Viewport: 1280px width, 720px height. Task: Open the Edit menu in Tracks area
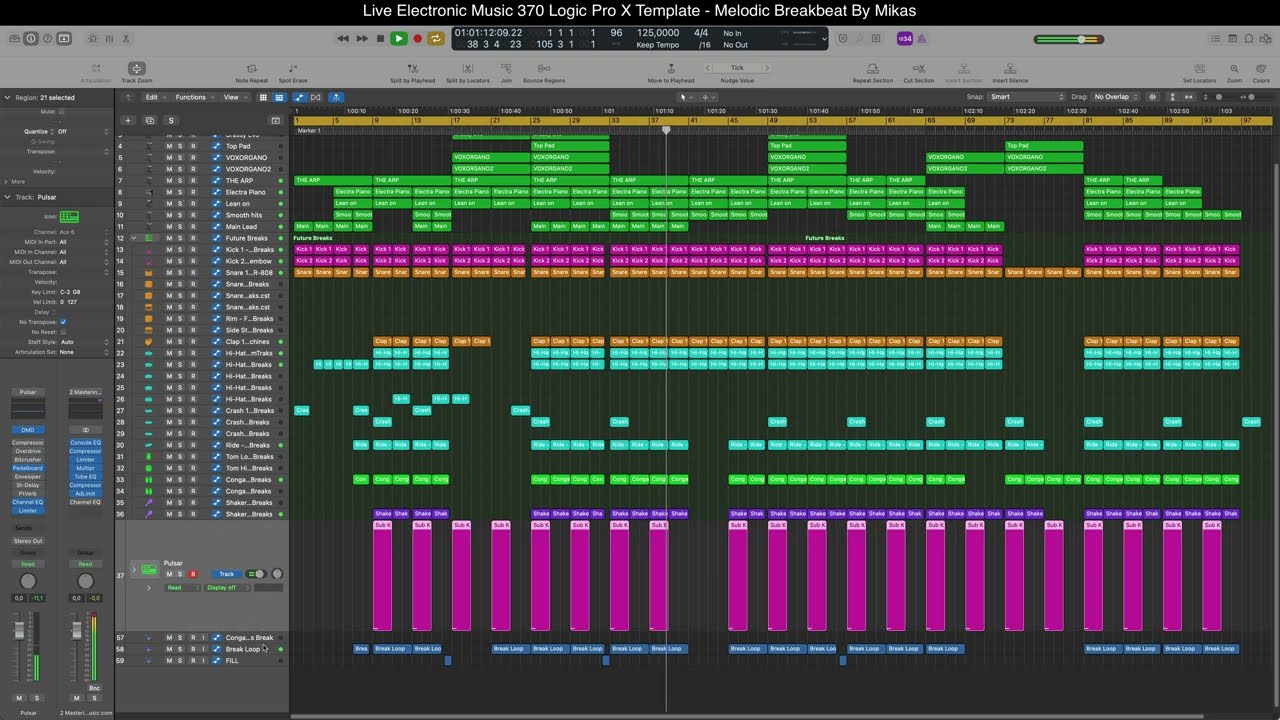[154, 97]
